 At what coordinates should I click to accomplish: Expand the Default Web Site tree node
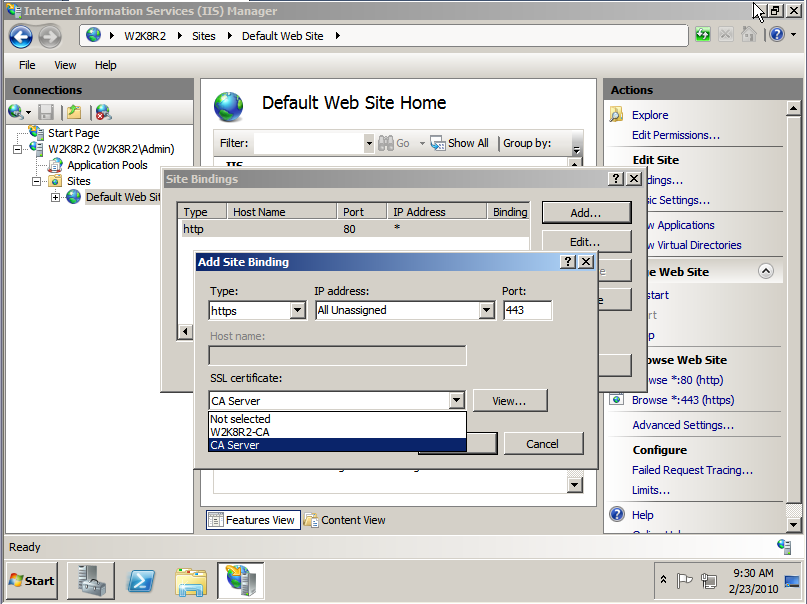[x=56, y=196]
